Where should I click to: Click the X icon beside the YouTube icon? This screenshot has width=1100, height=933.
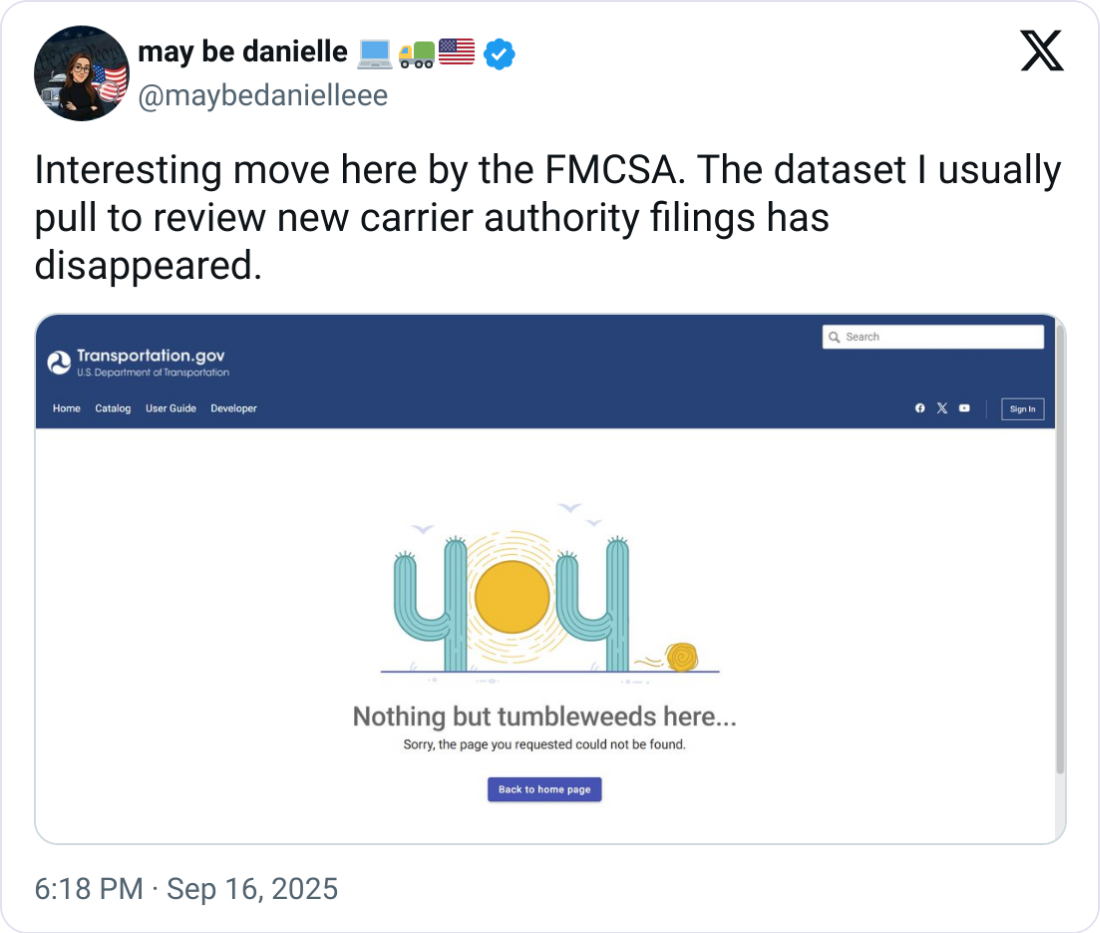[x=942, y=408]
